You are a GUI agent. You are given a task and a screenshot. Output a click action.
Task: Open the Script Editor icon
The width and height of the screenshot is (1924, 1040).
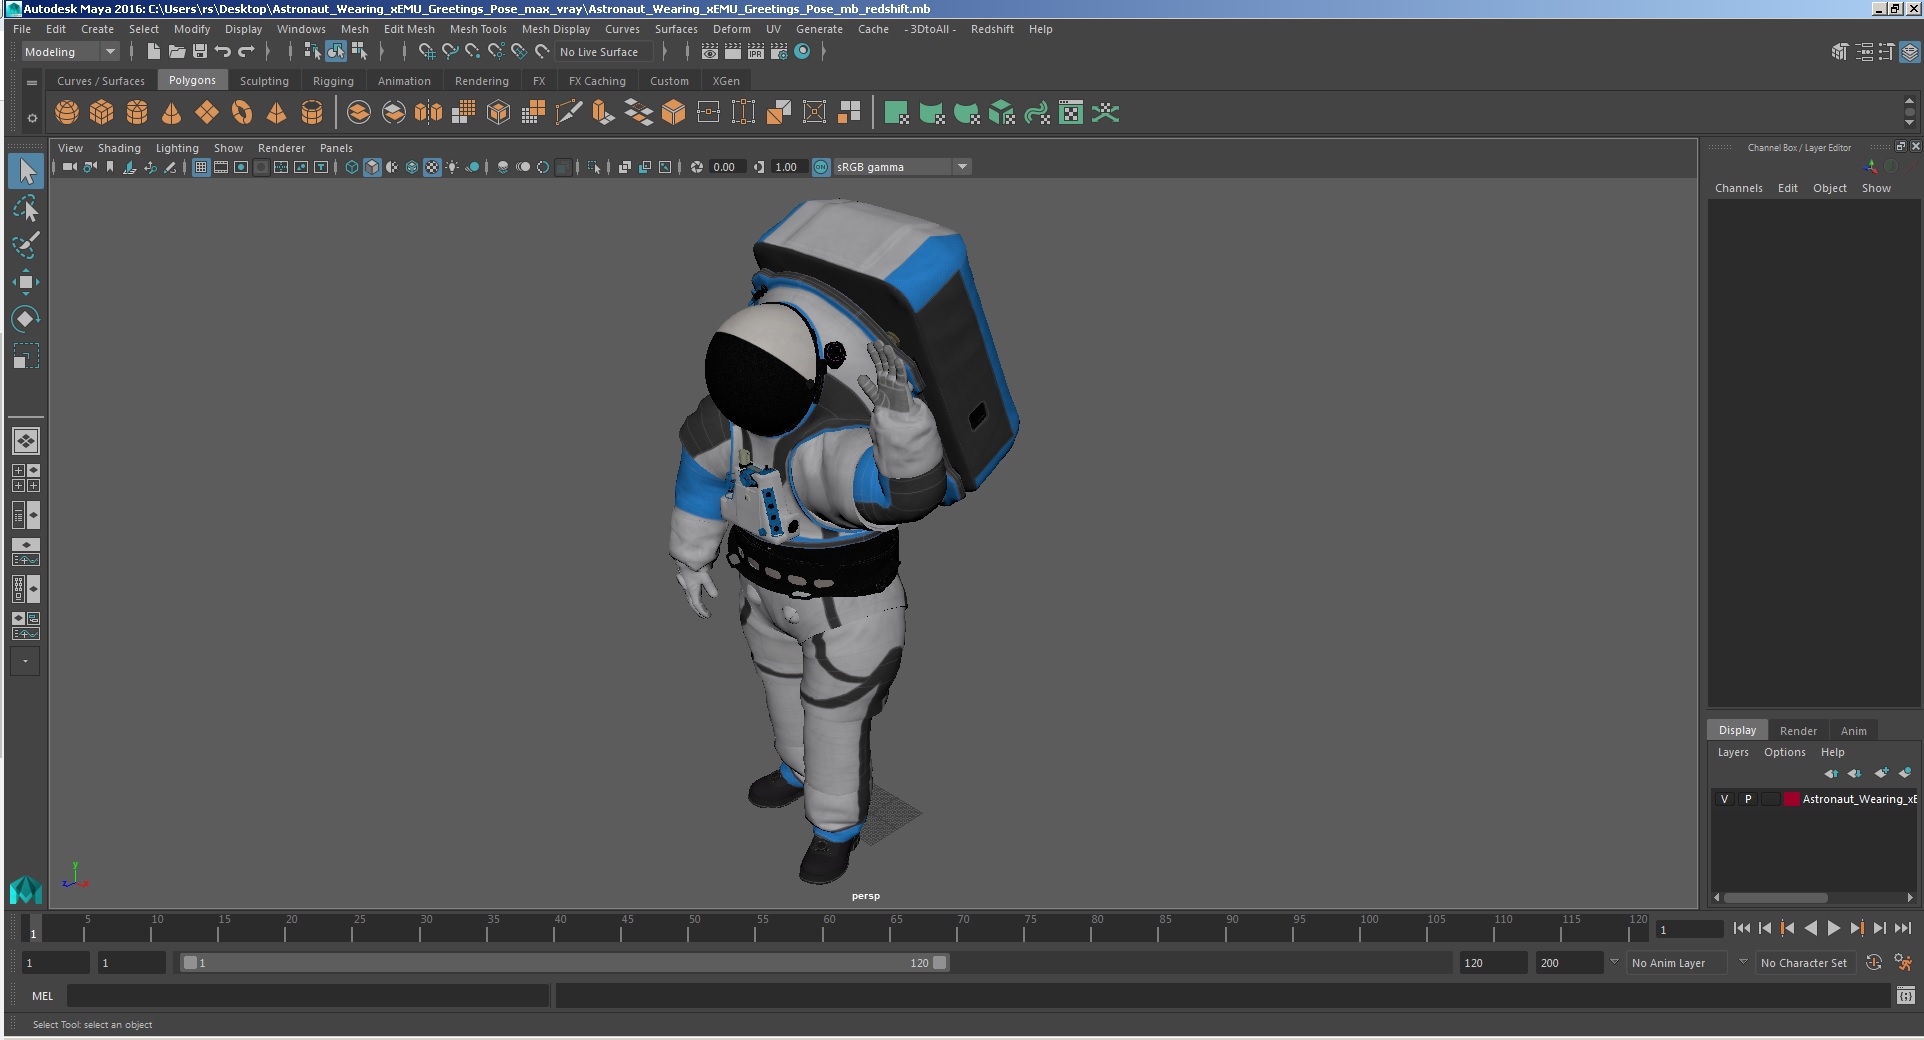[1906, 996]
